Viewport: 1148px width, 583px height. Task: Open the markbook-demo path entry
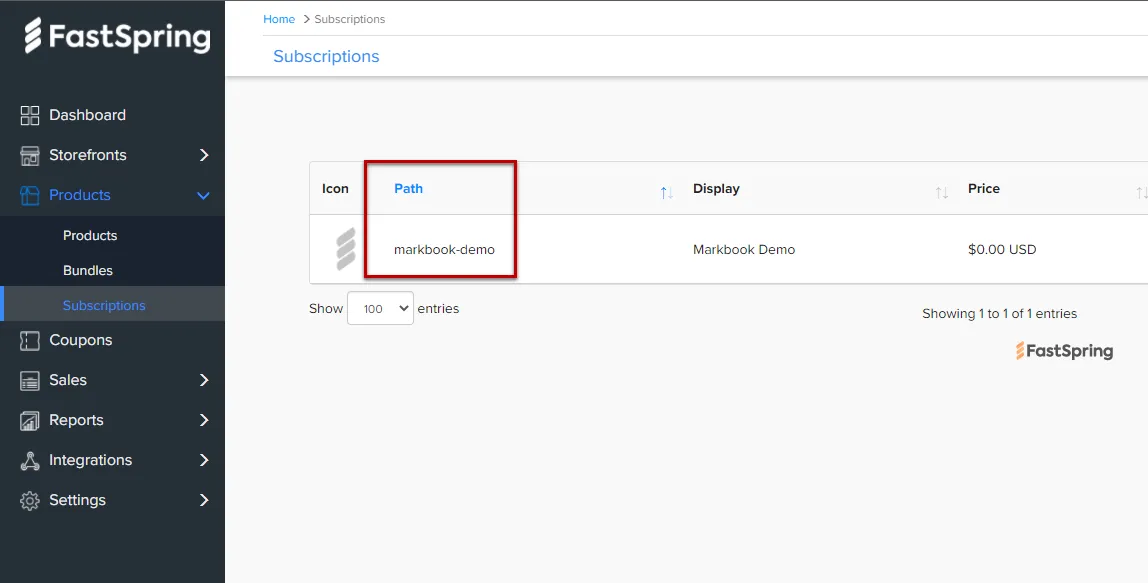444,250
